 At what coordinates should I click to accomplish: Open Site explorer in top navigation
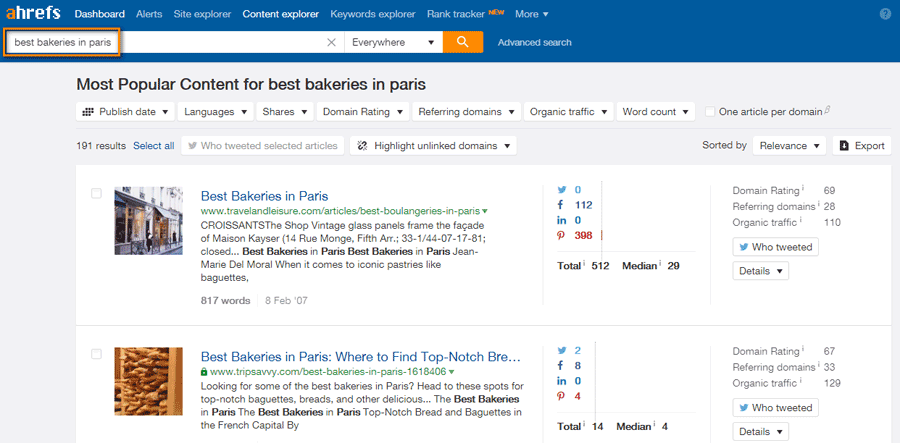click(x=202, y=14)
